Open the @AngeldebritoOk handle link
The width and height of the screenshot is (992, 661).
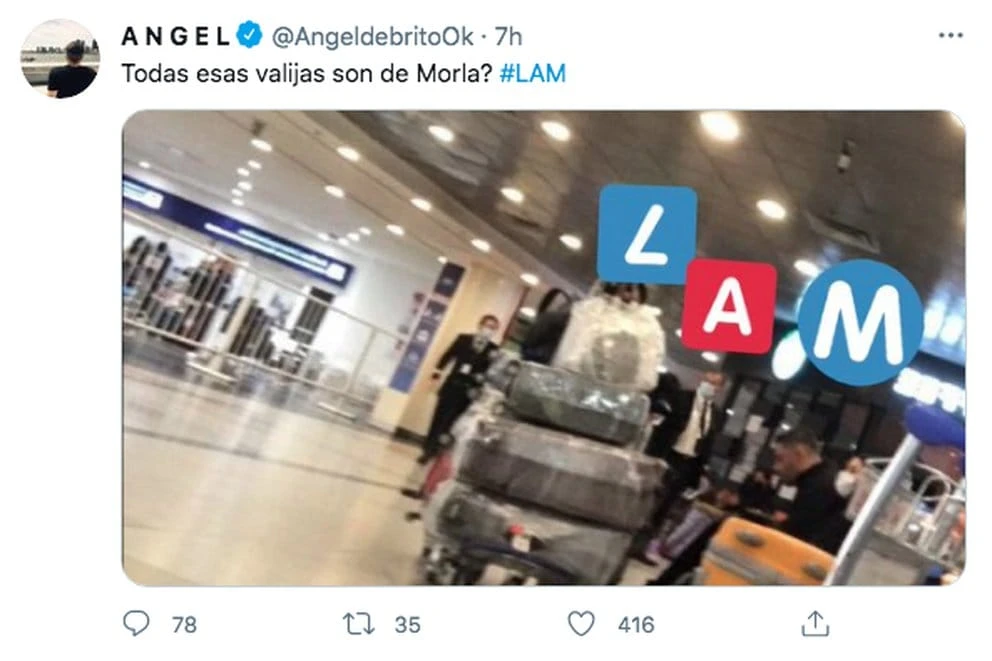(x=372, y=37)
